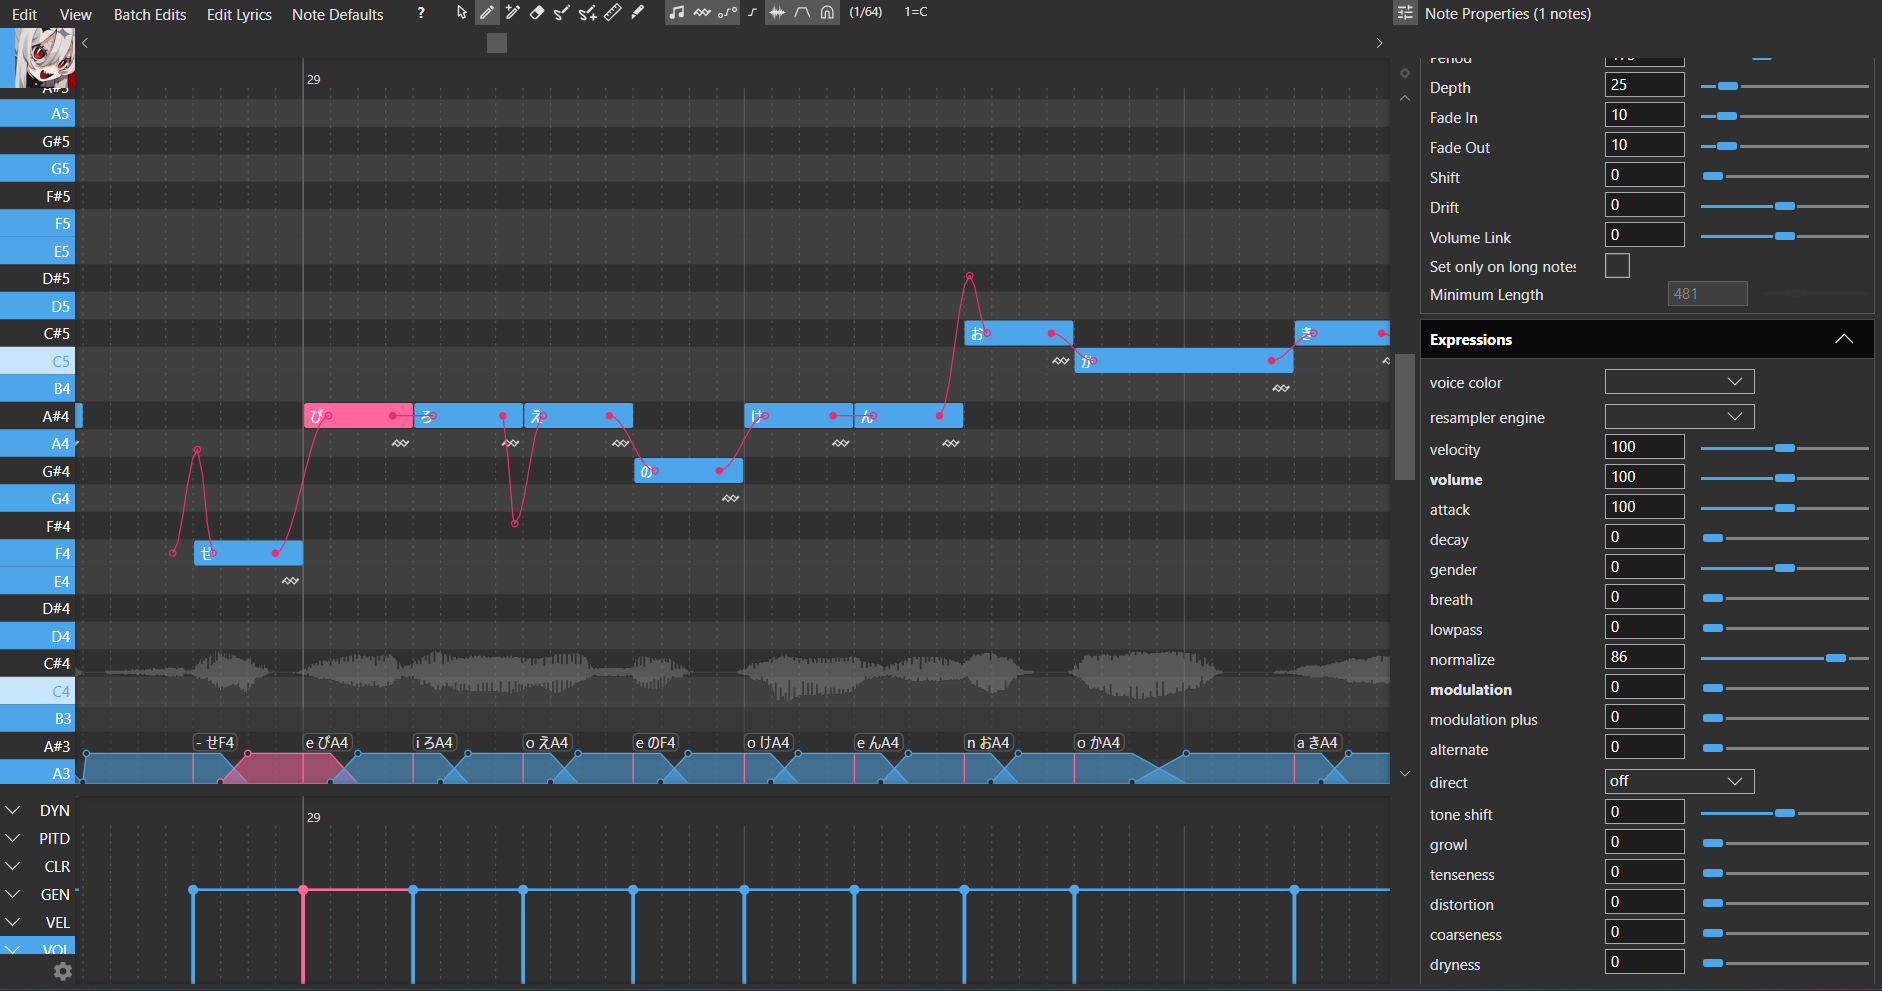Open the Edit Lyrics dialog

click(239, 13)
